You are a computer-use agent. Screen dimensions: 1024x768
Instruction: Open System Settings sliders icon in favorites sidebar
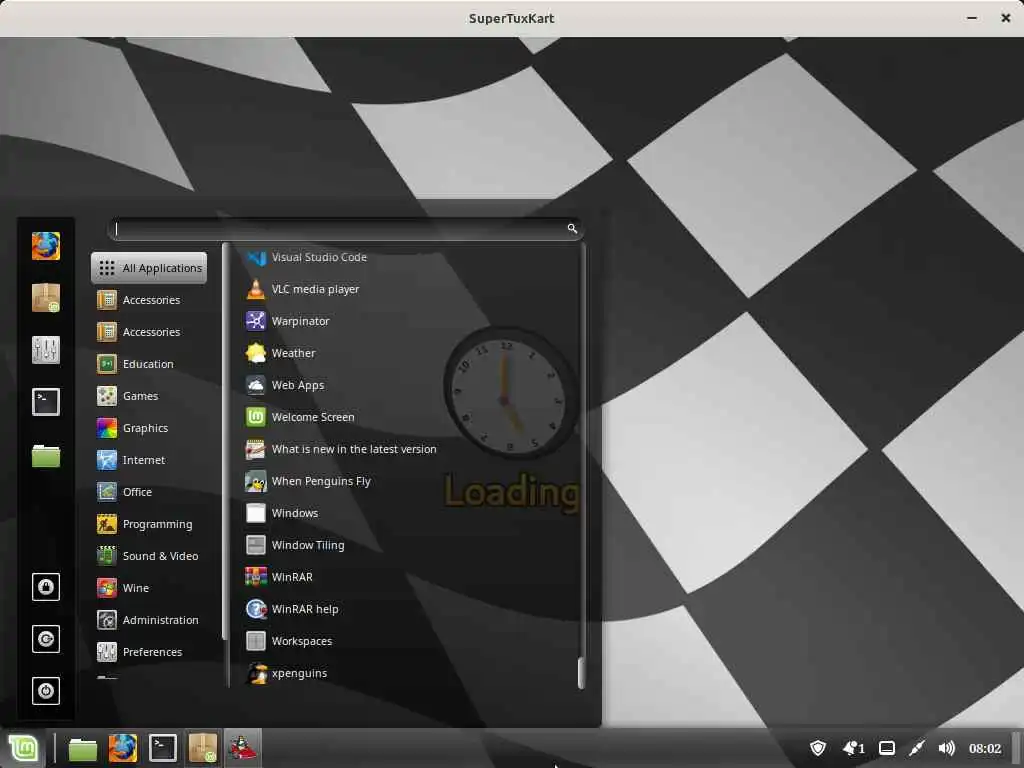coord(46,350)
